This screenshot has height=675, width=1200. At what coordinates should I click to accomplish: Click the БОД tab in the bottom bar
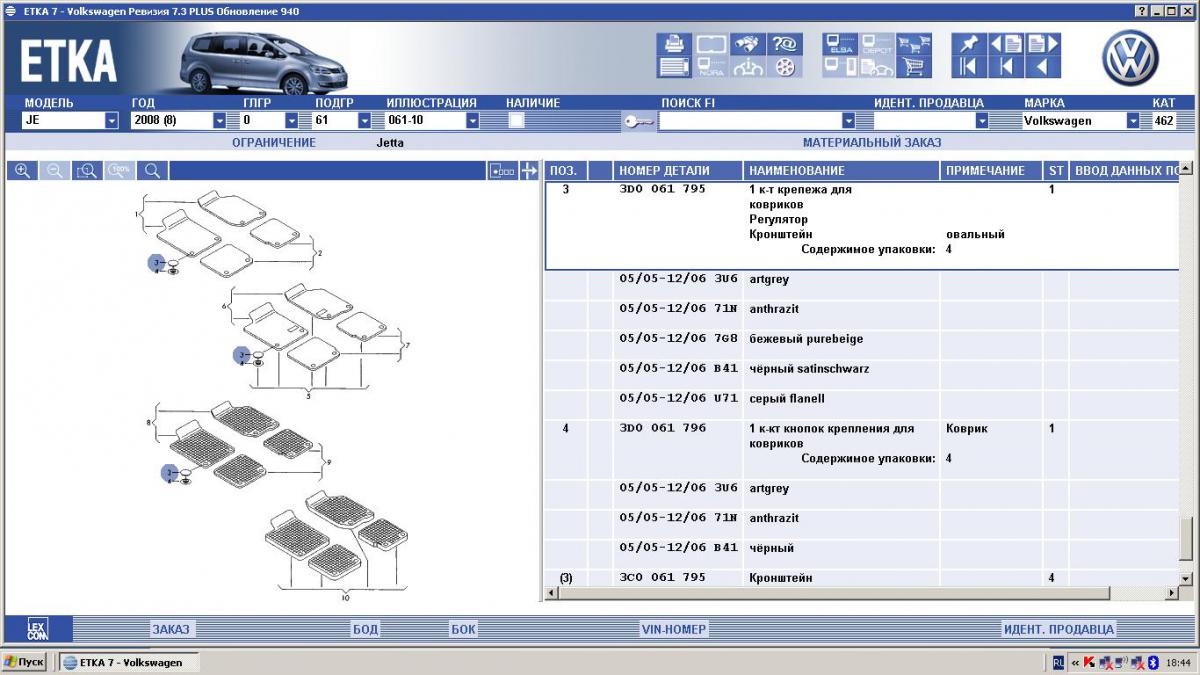(365, 629)
